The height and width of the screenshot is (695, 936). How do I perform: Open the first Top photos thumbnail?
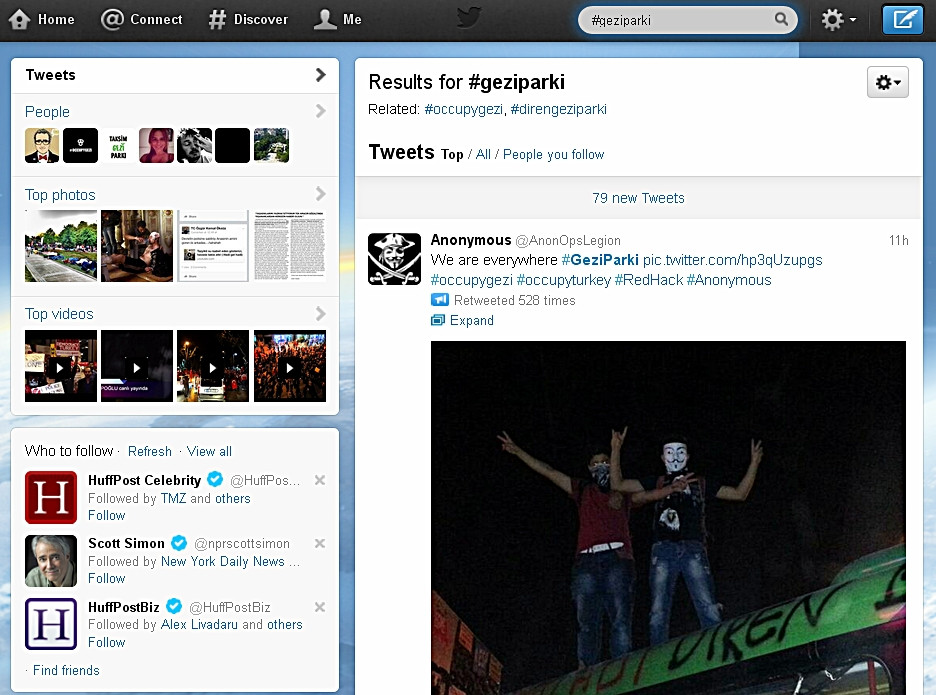61,246
